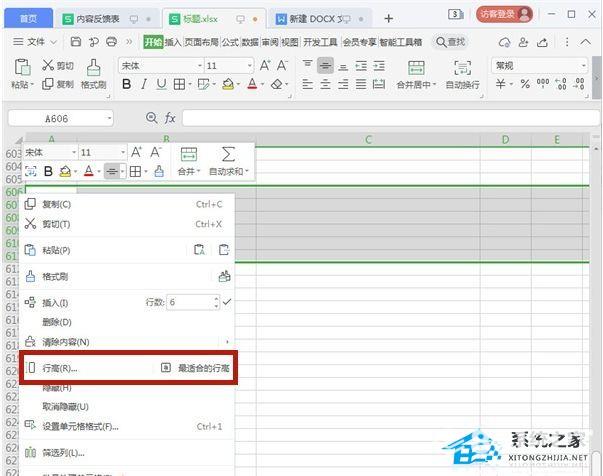Choose 粘贴(P) in the context menu
Screen dimensions: 603x476
point(56,250)
